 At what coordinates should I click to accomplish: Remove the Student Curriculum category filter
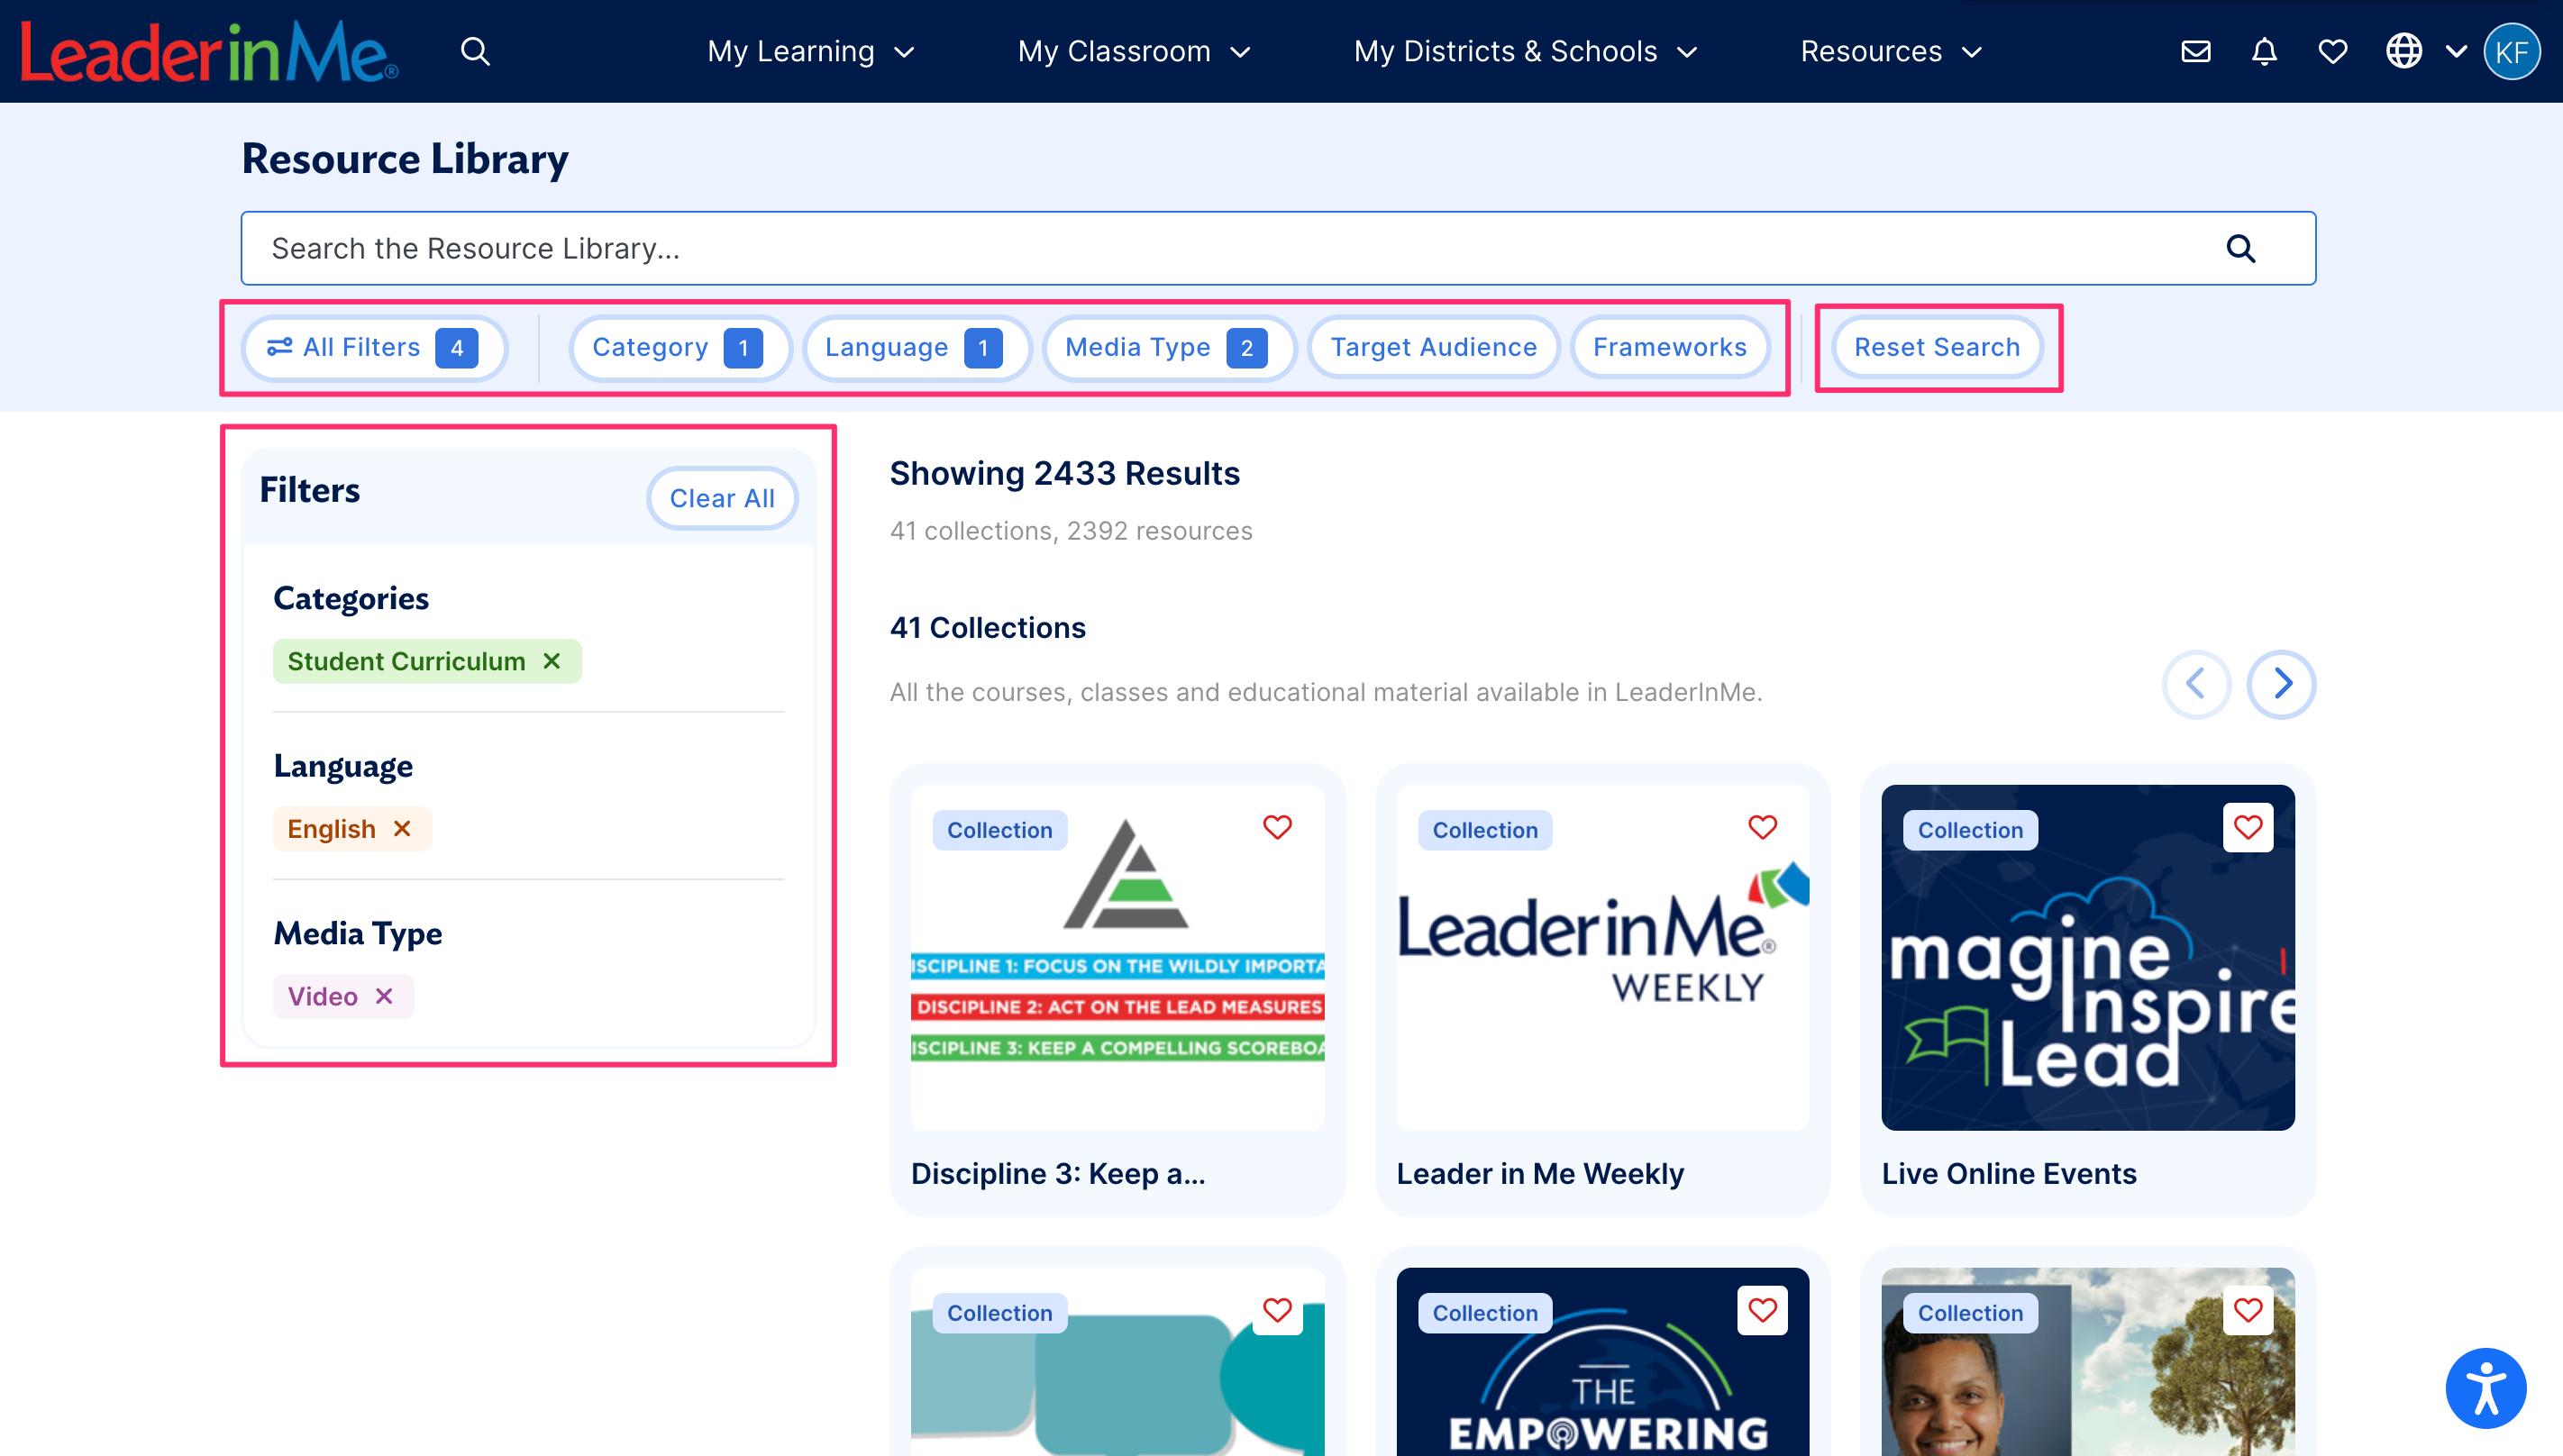pos(551,661)
